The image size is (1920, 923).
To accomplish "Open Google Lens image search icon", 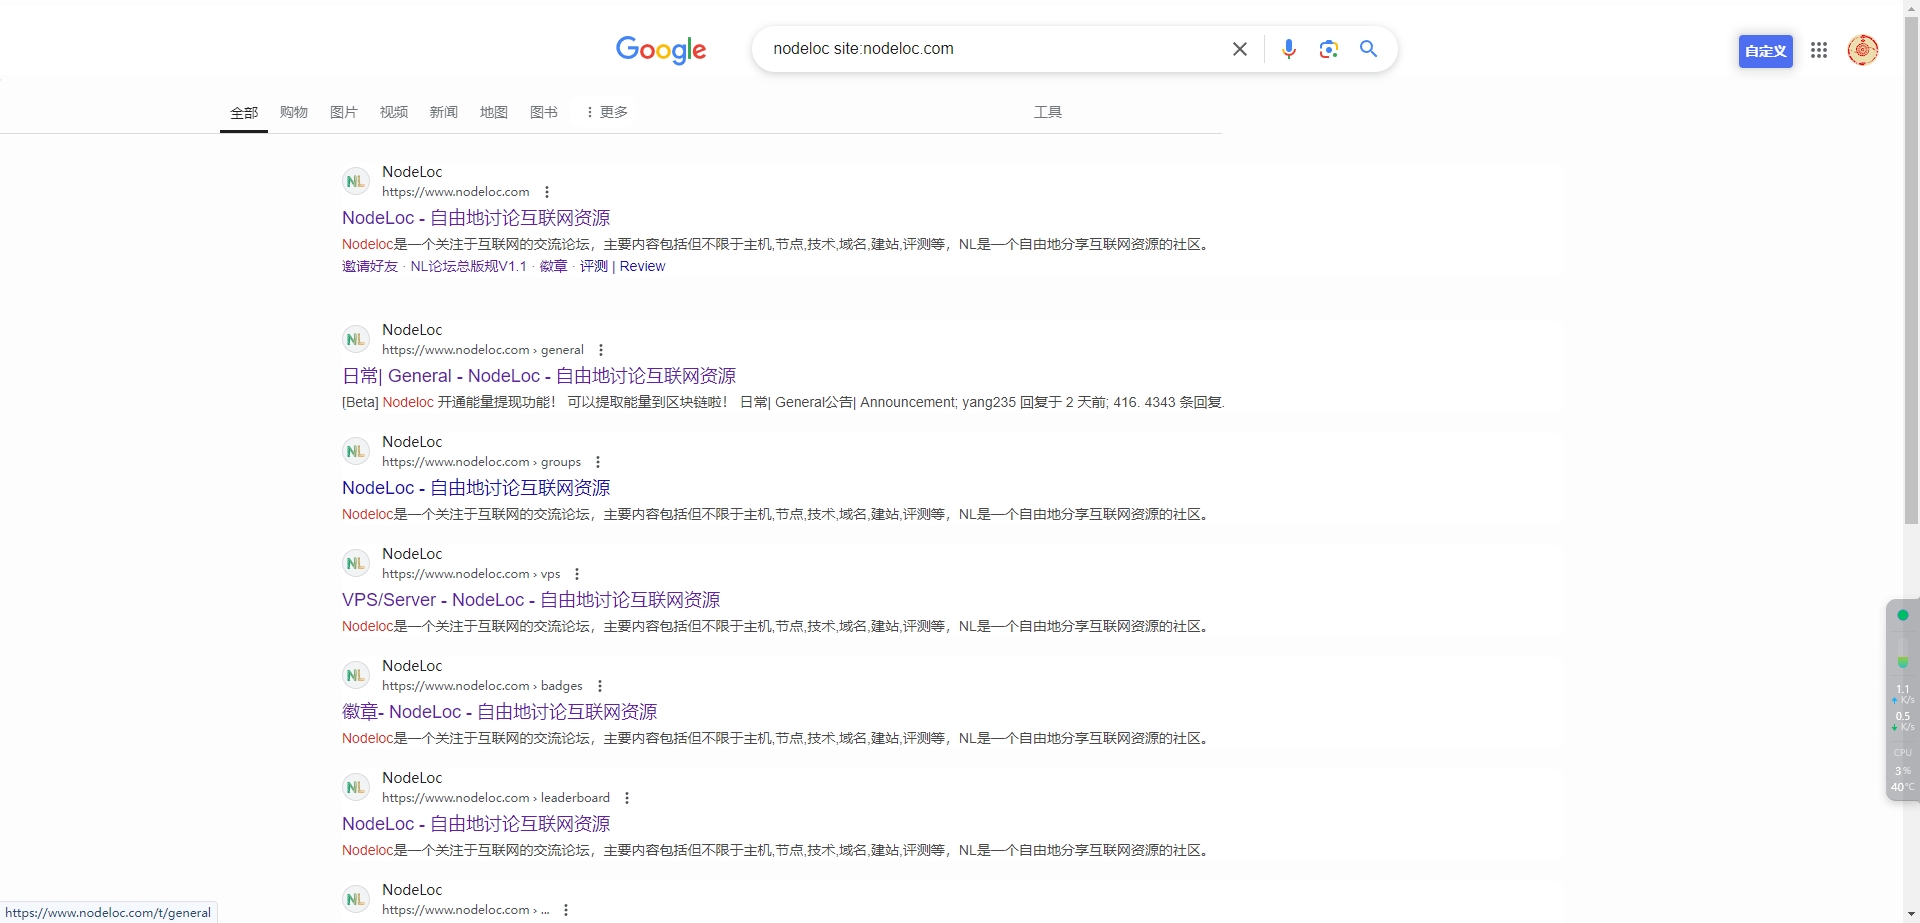I will point(1329,49).
